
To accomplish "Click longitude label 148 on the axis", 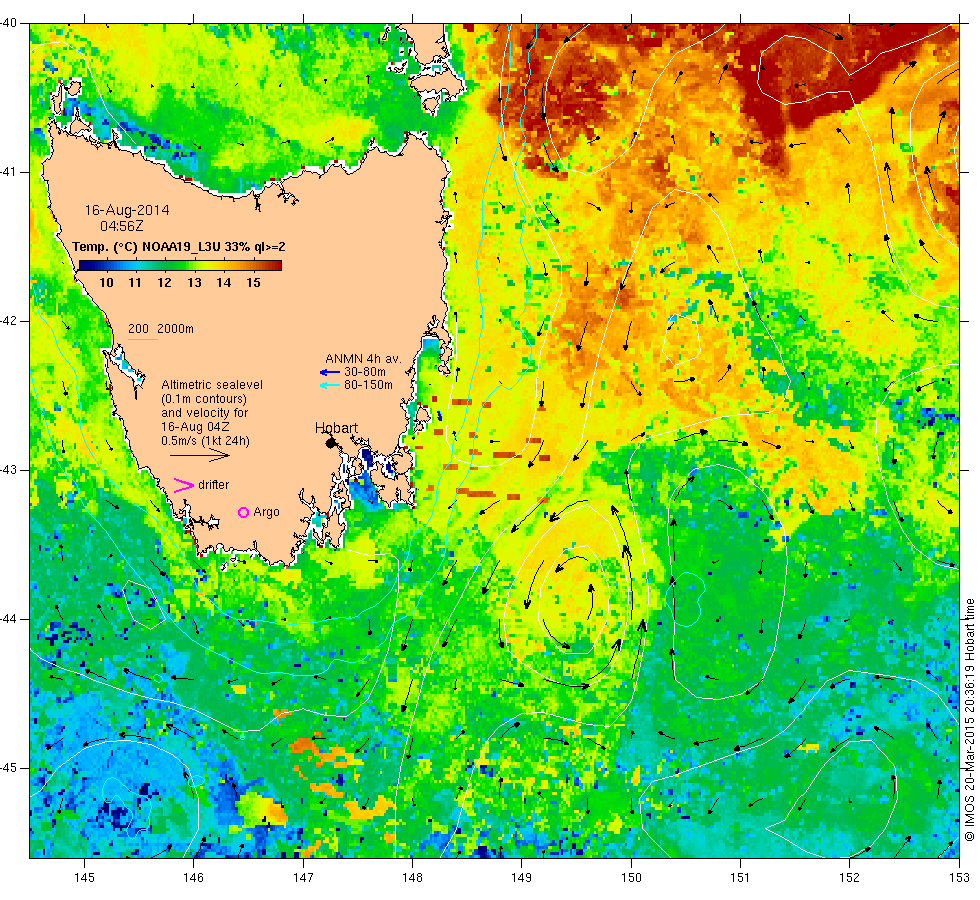I will (412, 878).
